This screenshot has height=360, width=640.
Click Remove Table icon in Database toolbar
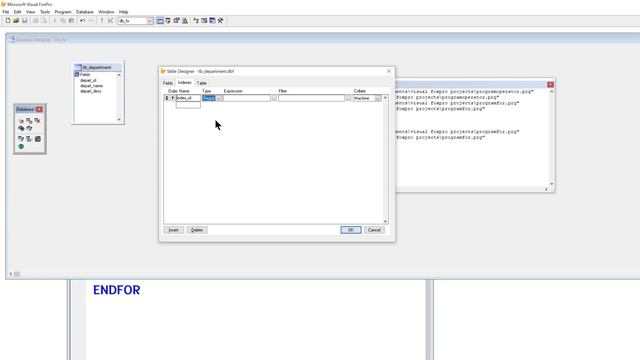click(38, 121)
